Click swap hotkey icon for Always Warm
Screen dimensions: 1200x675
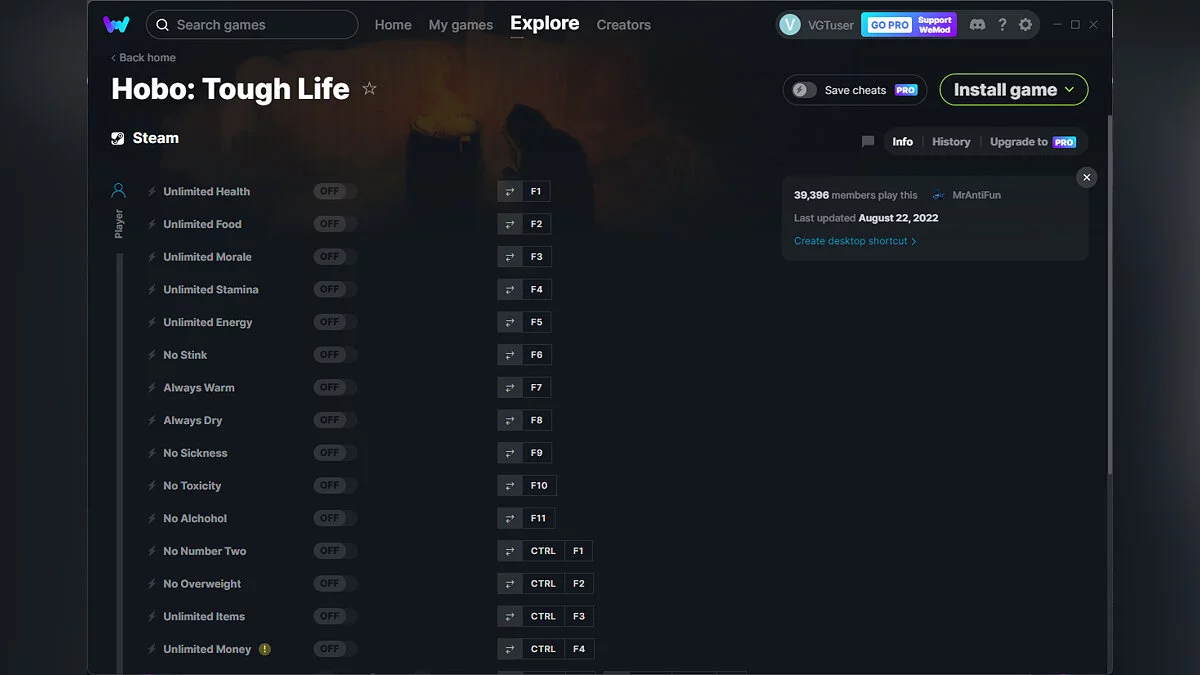tap(510, 387)
